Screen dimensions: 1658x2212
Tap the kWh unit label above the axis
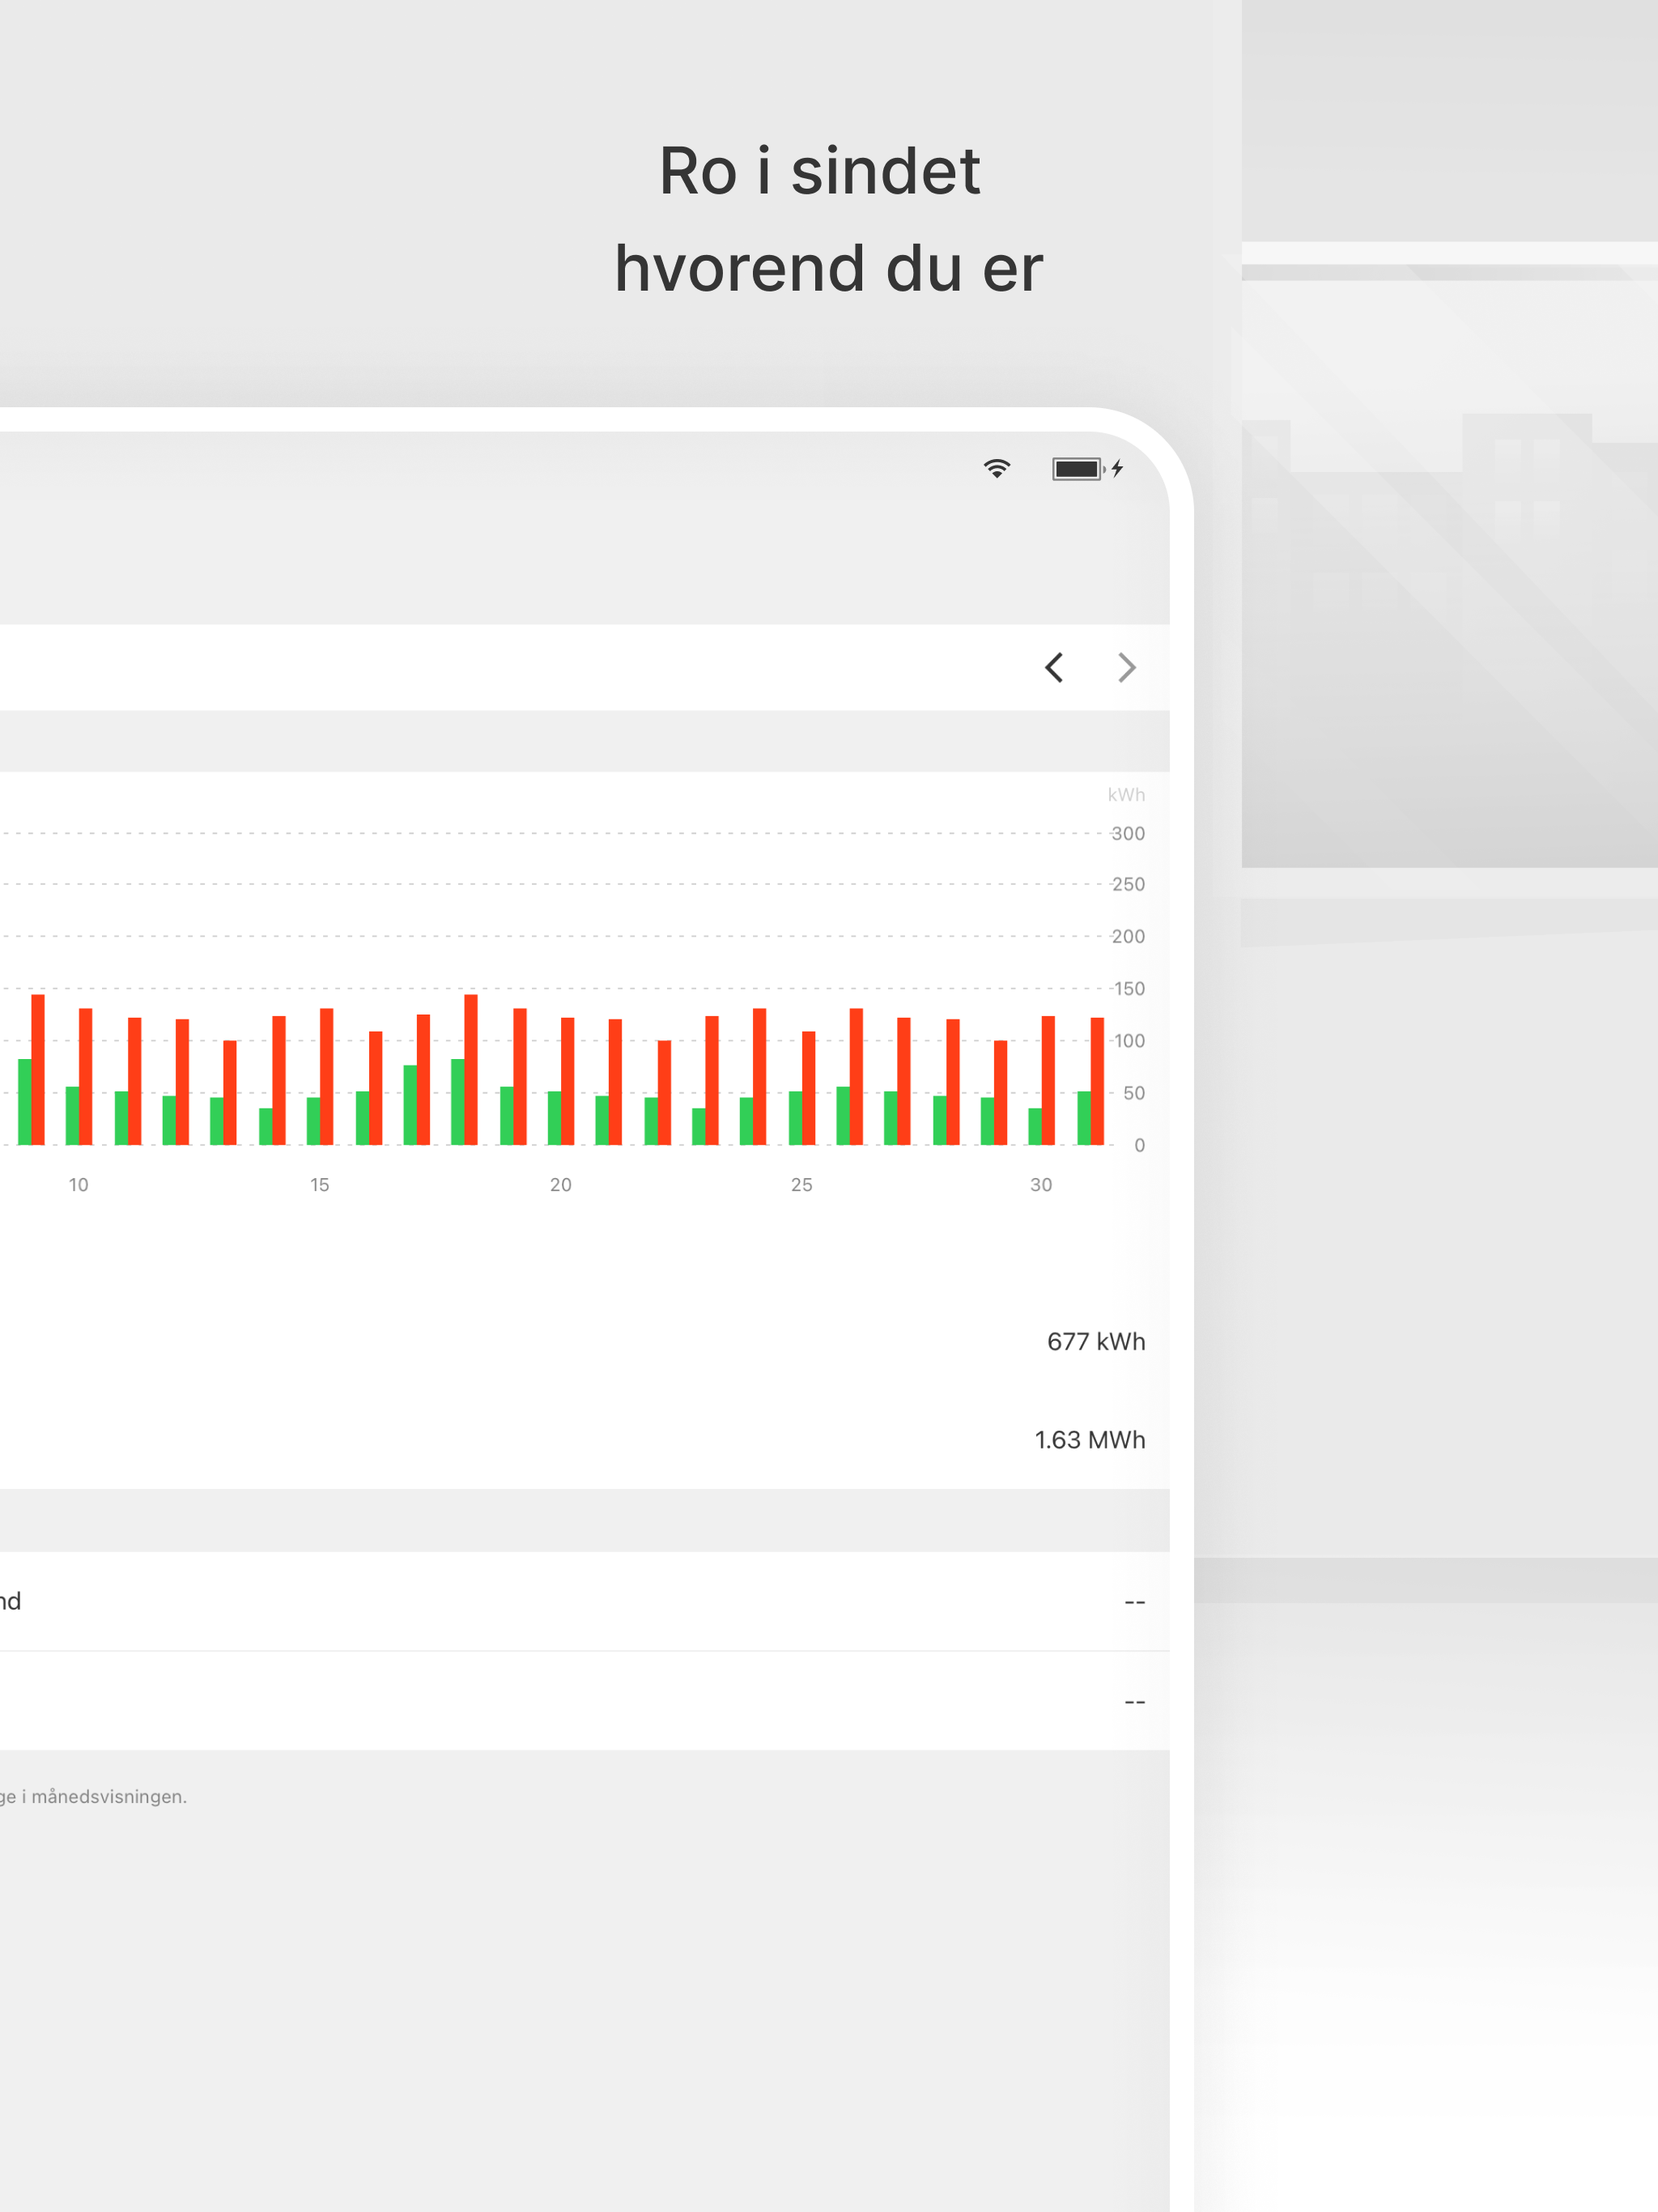1125,795
